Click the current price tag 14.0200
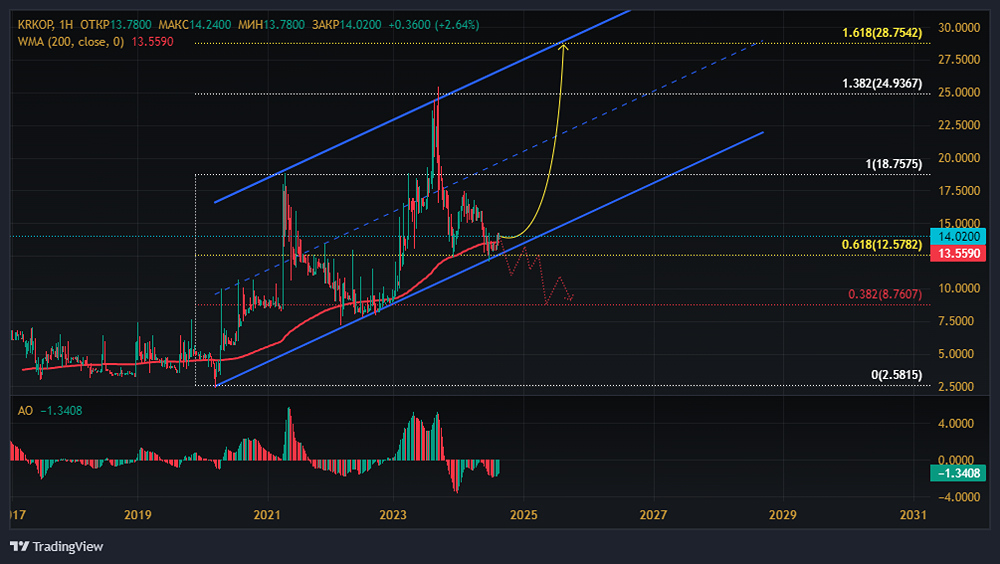 959,237
